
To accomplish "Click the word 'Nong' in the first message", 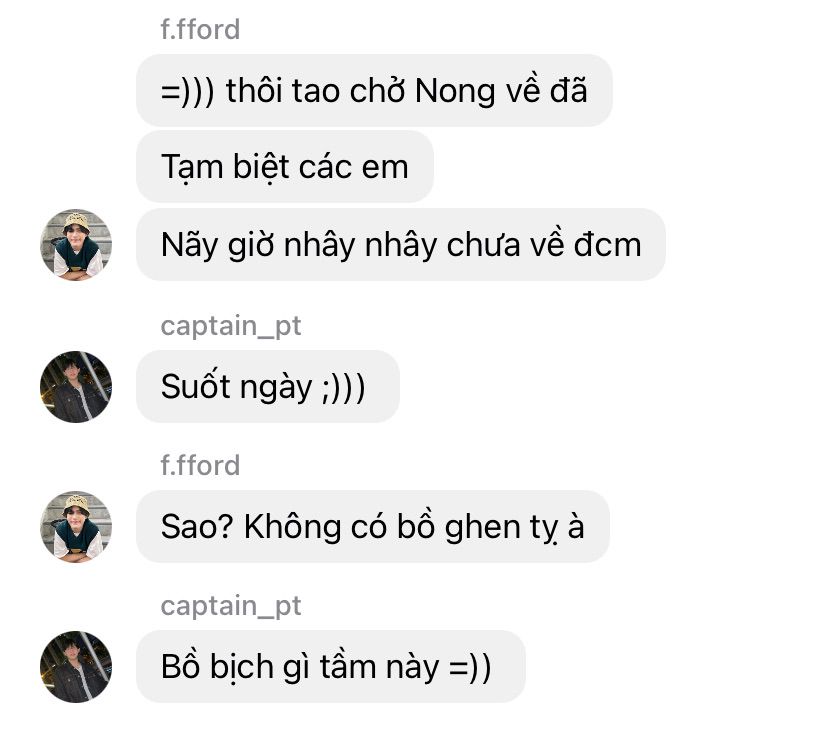I will [455, 91].
